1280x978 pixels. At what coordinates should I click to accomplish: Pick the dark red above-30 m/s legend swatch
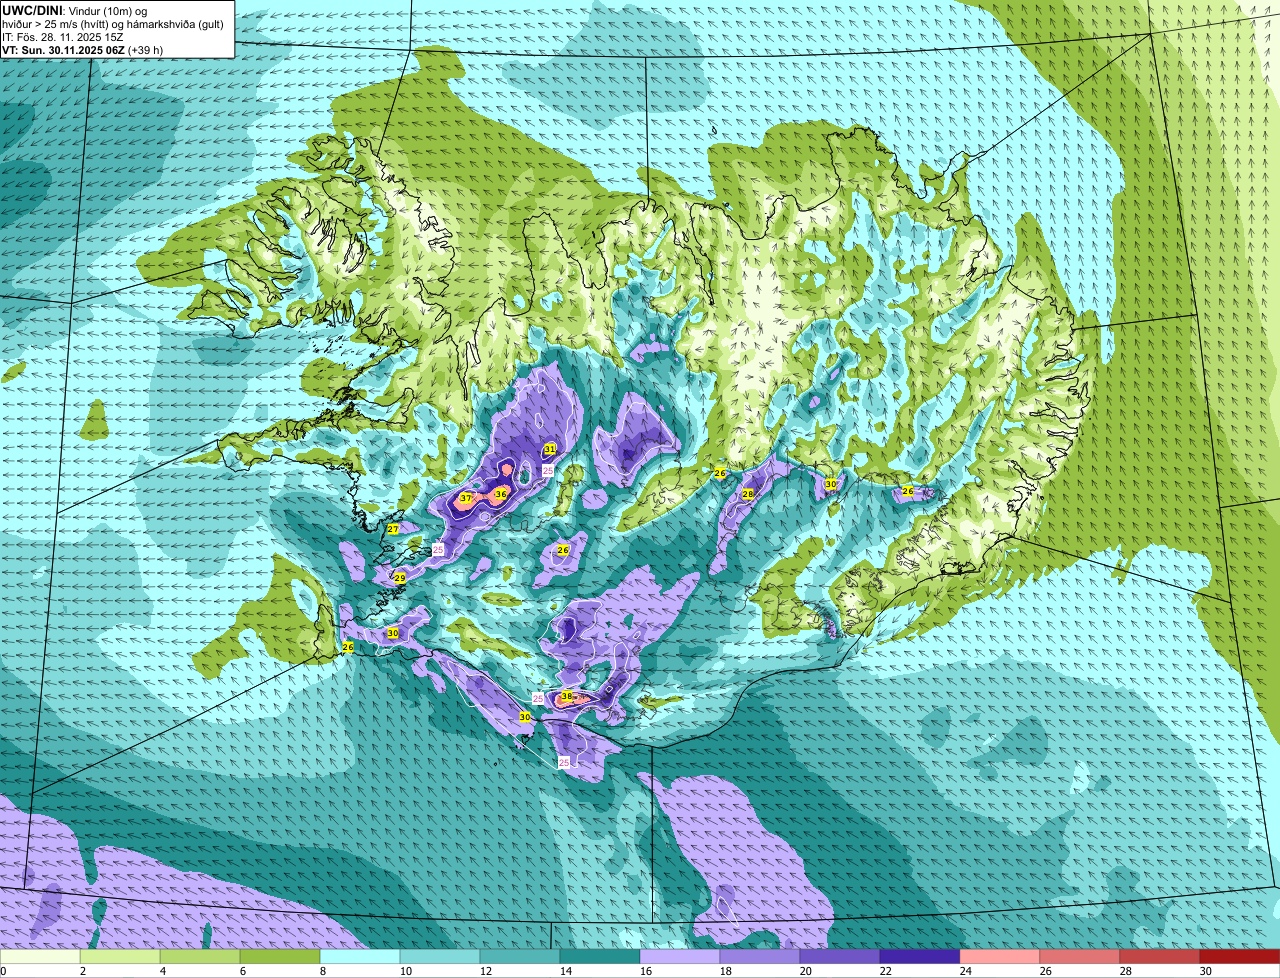tap(1240, 956)
